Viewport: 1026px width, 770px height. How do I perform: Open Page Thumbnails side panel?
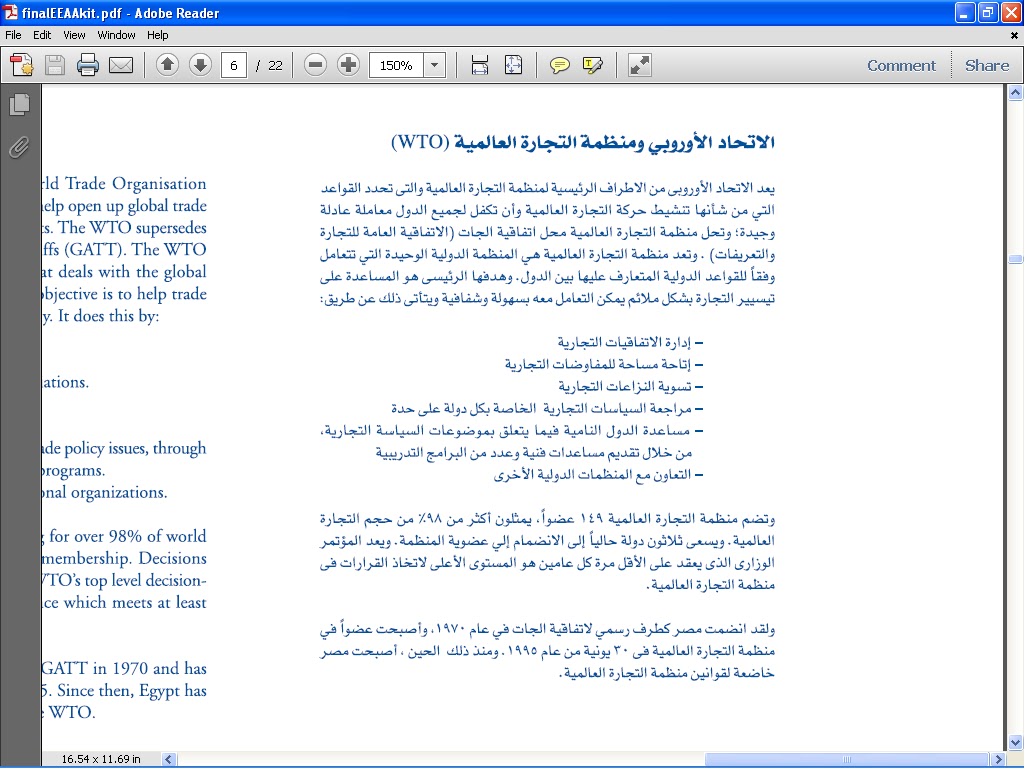20,105
